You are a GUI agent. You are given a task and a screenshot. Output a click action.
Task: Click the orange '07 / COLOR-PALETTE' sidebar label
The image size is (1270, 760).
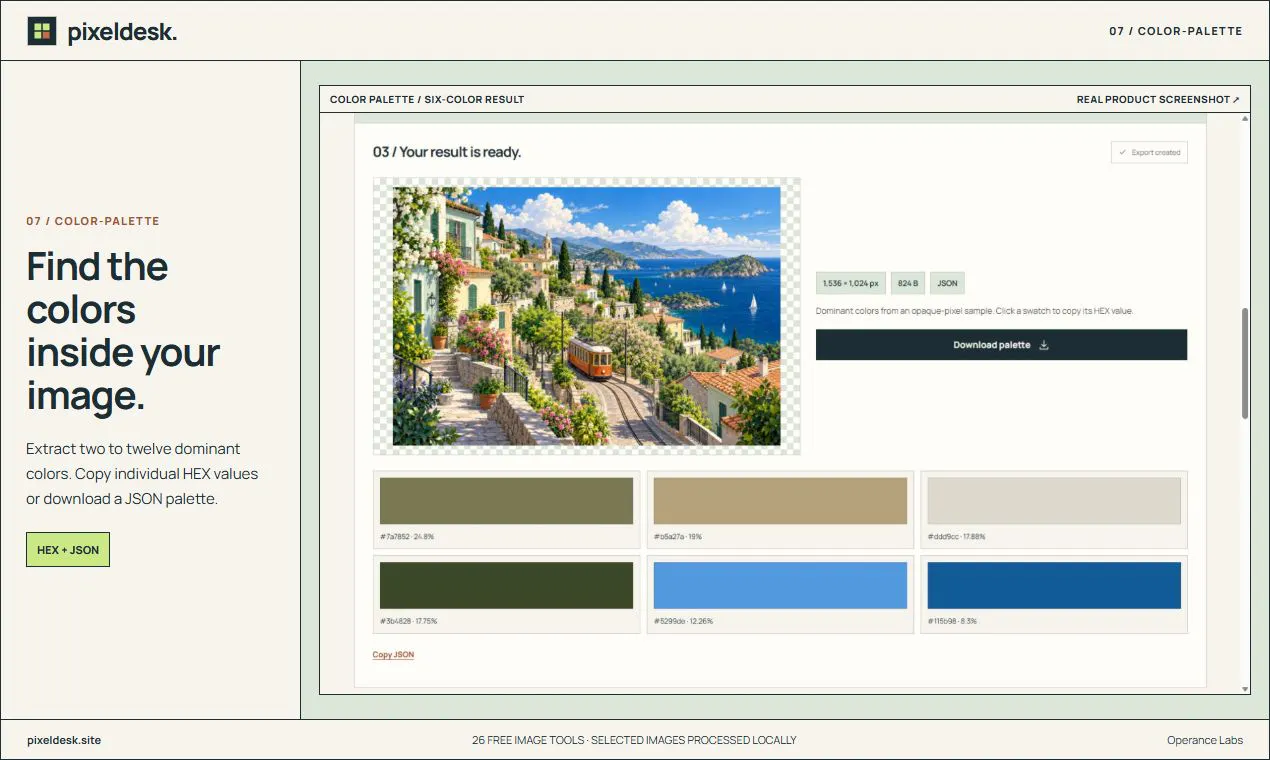pos(93,221)
